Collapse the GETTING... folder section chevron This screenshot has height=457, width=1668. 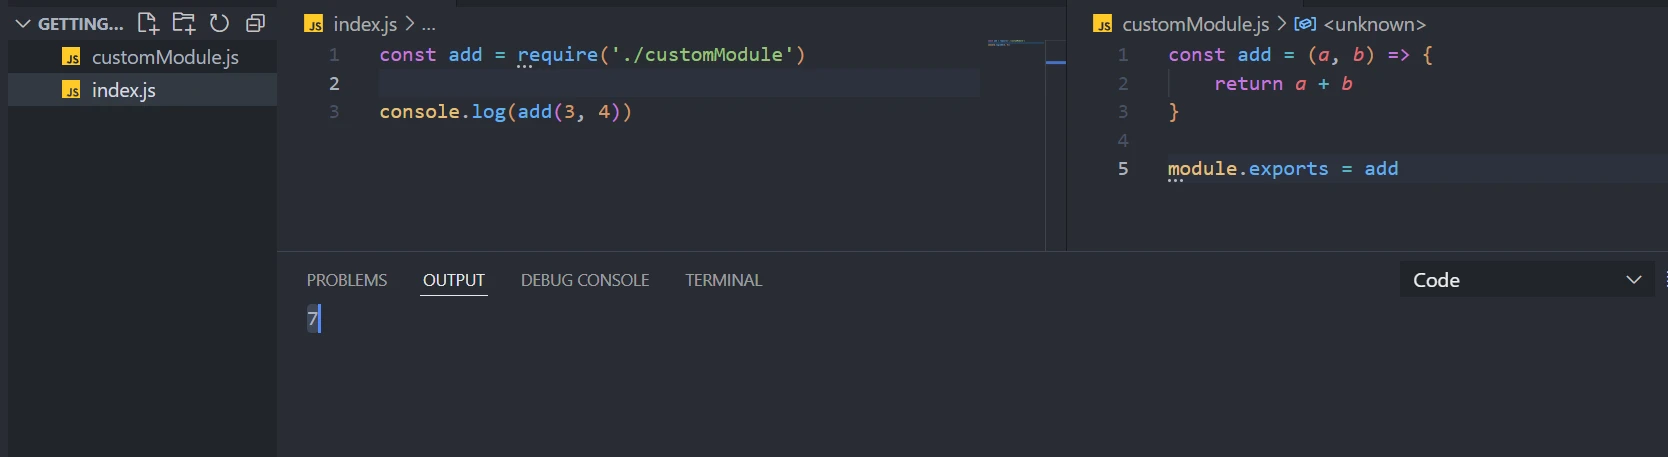(x=23, y=24)
